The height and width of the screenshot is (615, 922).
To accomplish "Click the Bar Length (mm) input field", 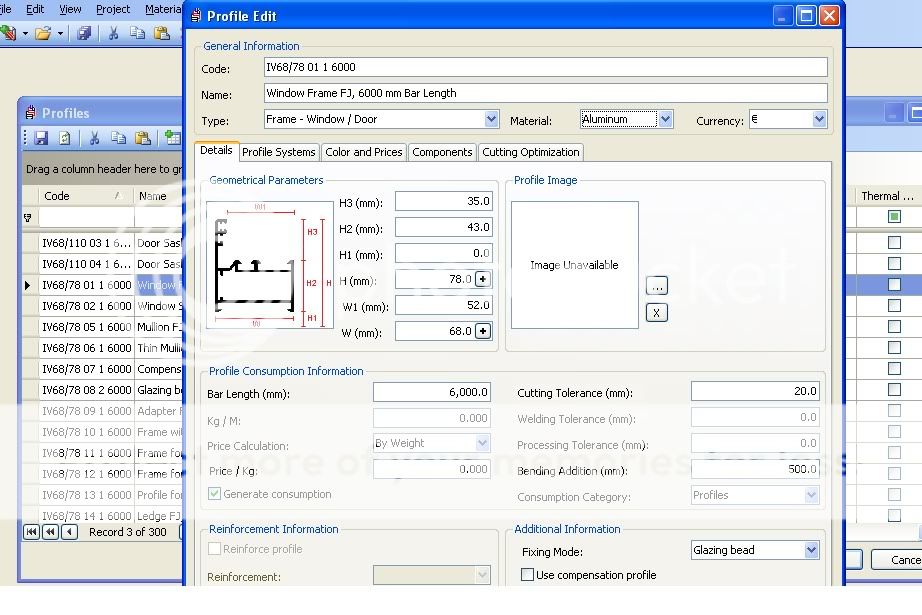I will click(431, 393).
